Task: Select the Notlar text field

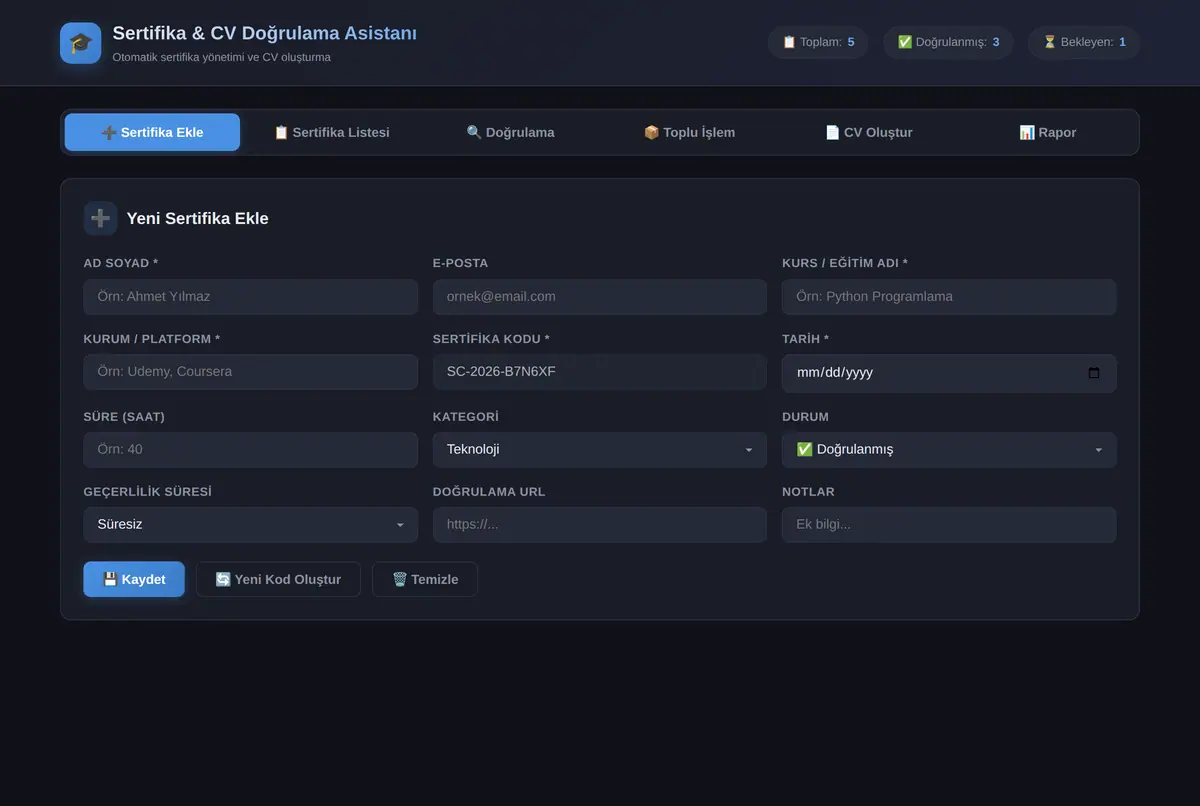Action: coord(949,525)
